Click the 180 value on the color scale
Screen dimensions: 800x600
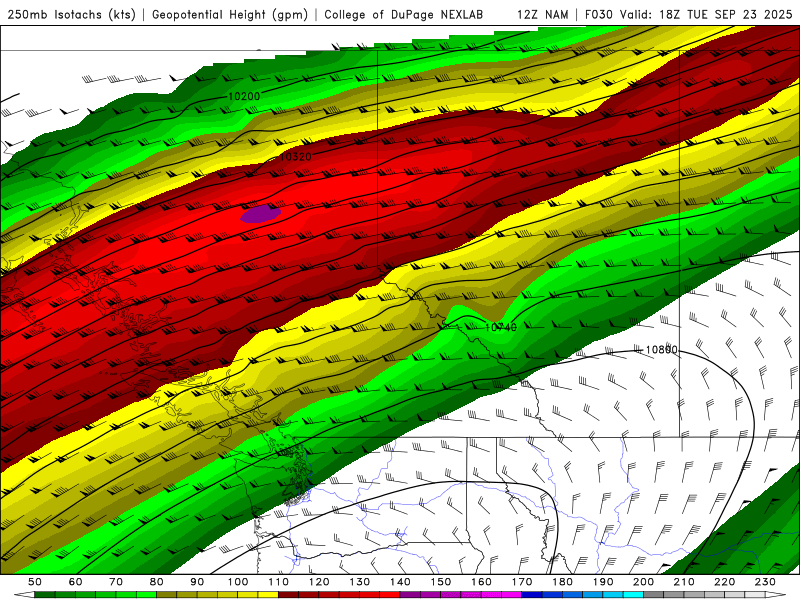coord(562,582)
